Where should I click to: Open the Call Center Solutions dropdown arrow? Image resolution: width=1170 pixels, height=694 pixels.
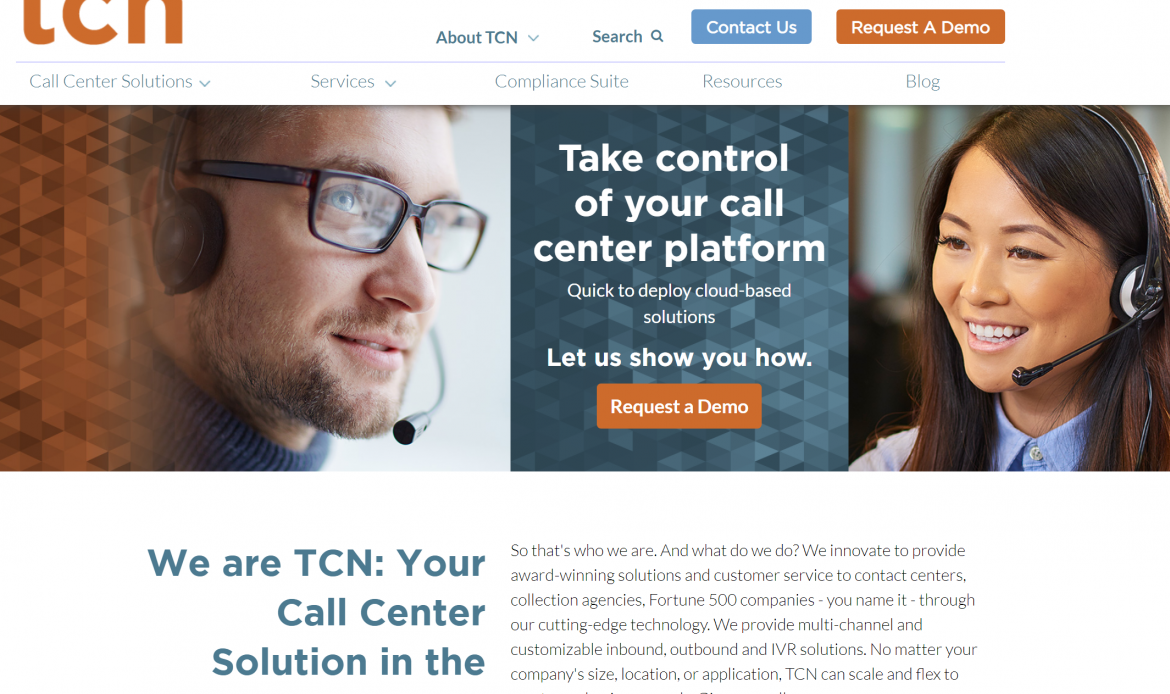pyautogui.click(x=204, y=84)
